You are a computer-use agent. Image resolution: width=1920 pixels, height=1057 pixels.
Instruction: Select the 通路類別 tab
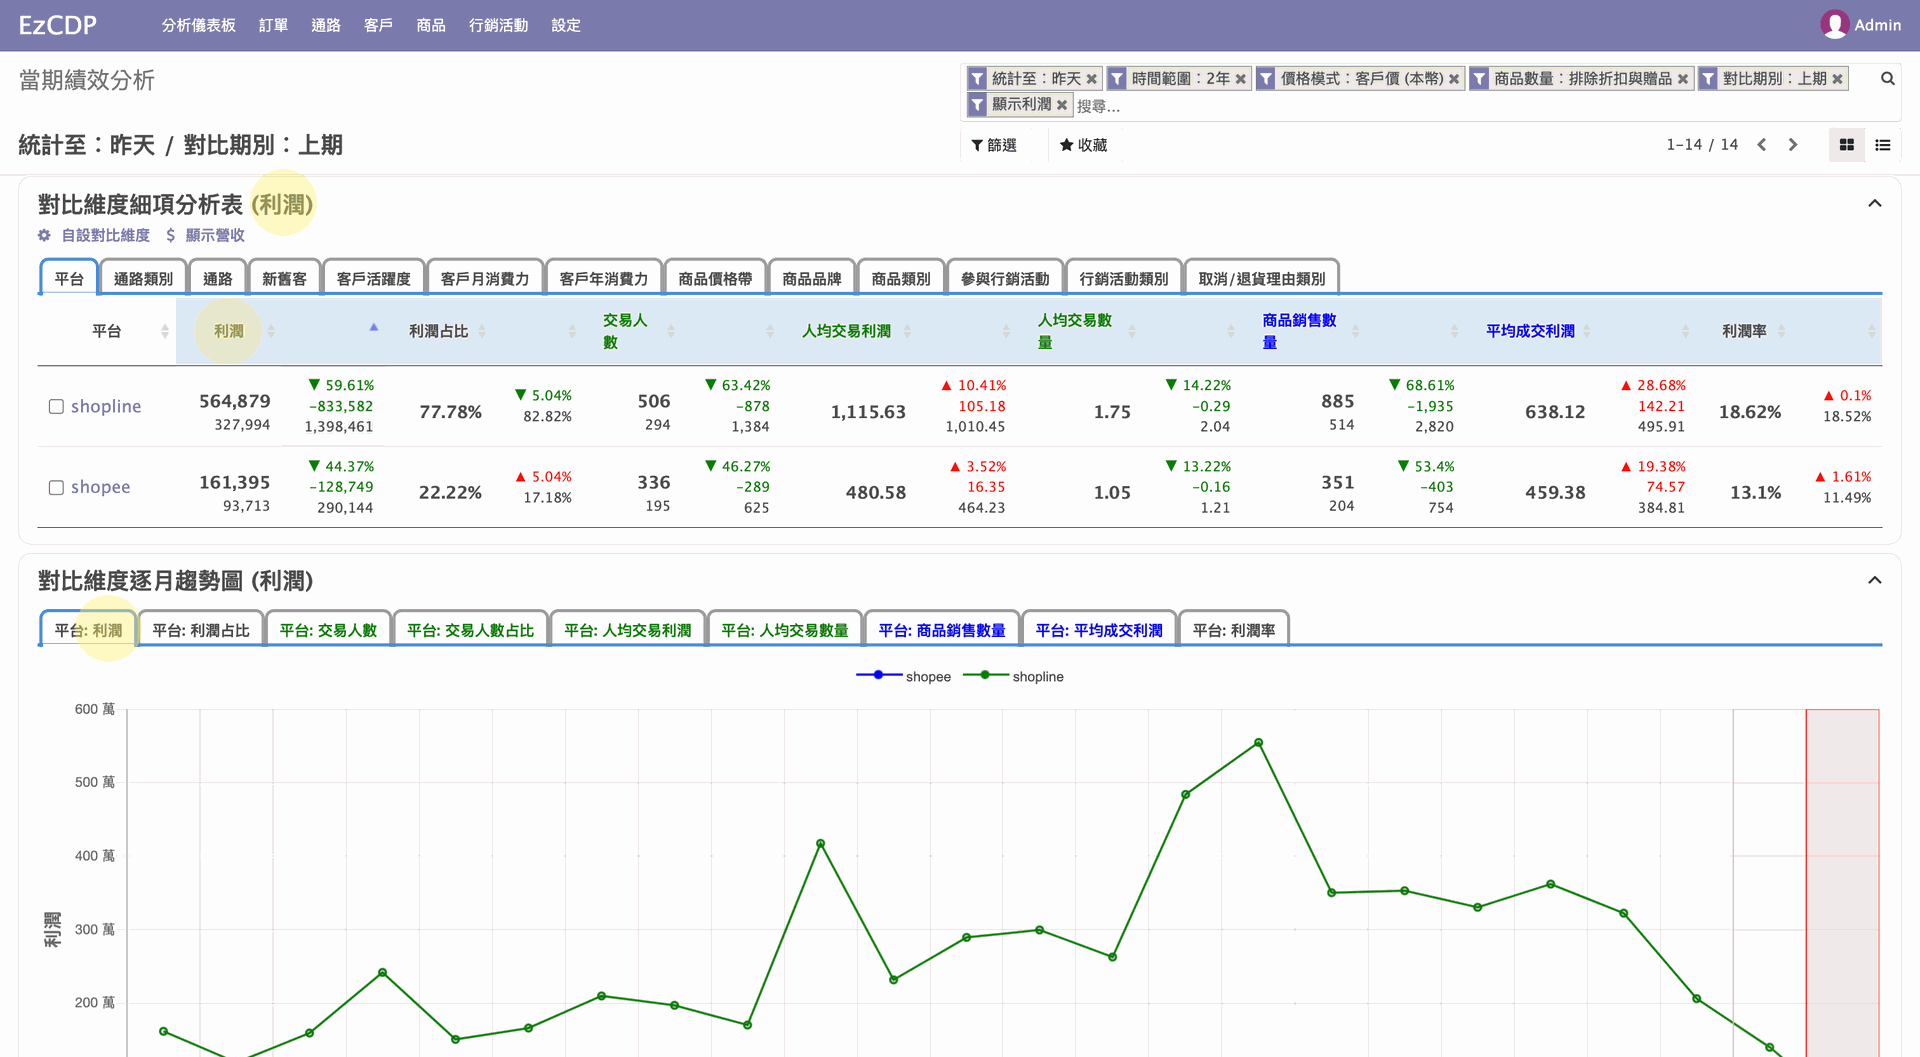143,278
